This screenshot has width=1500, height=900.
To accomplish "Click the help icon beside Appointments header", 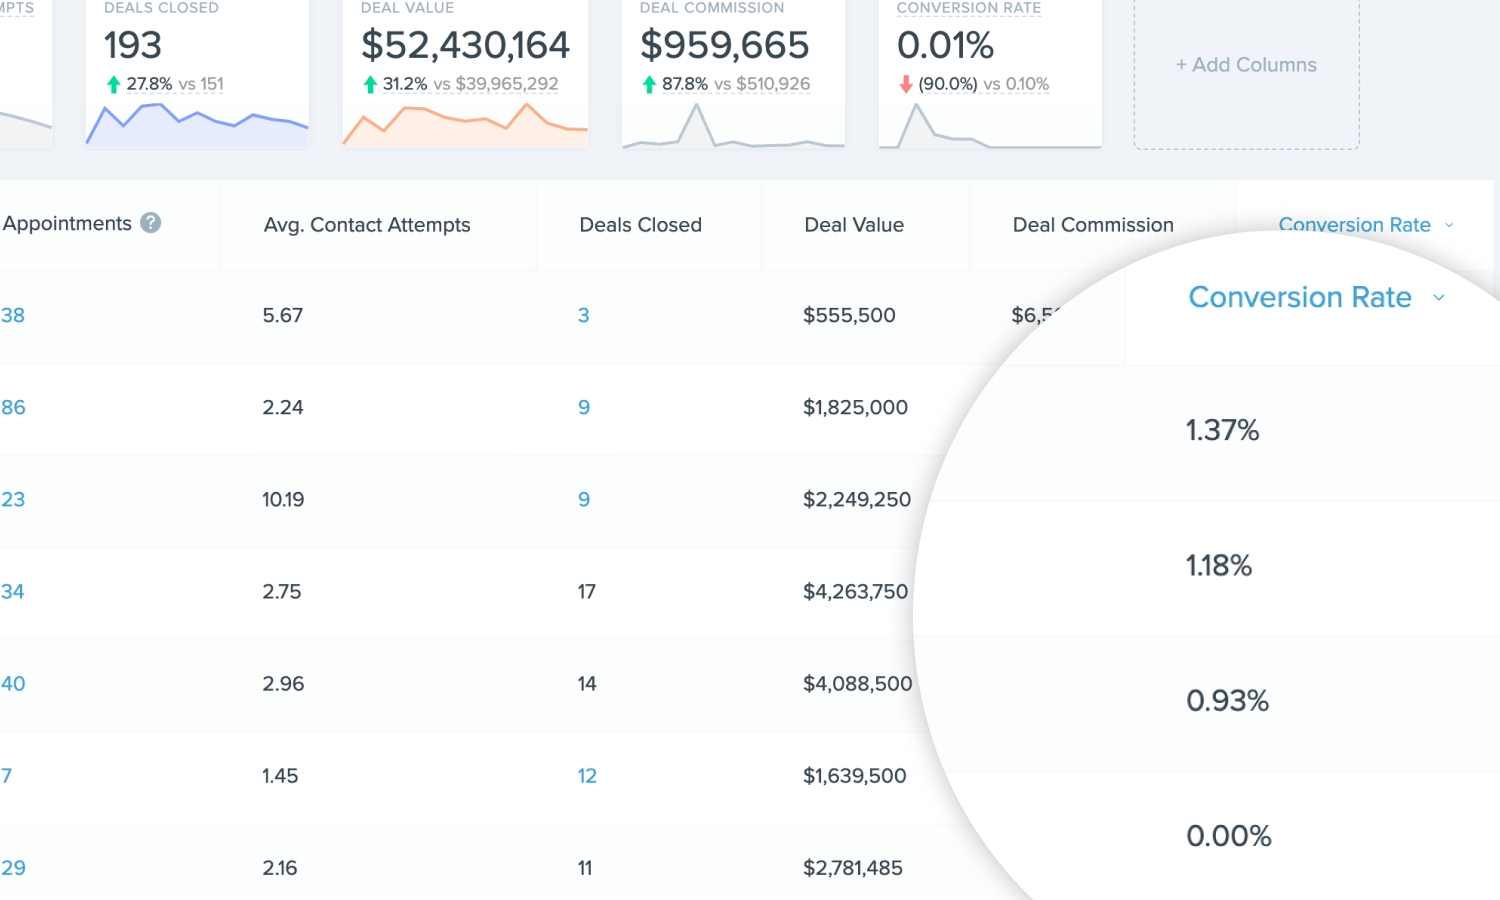I will coord(151,223).
